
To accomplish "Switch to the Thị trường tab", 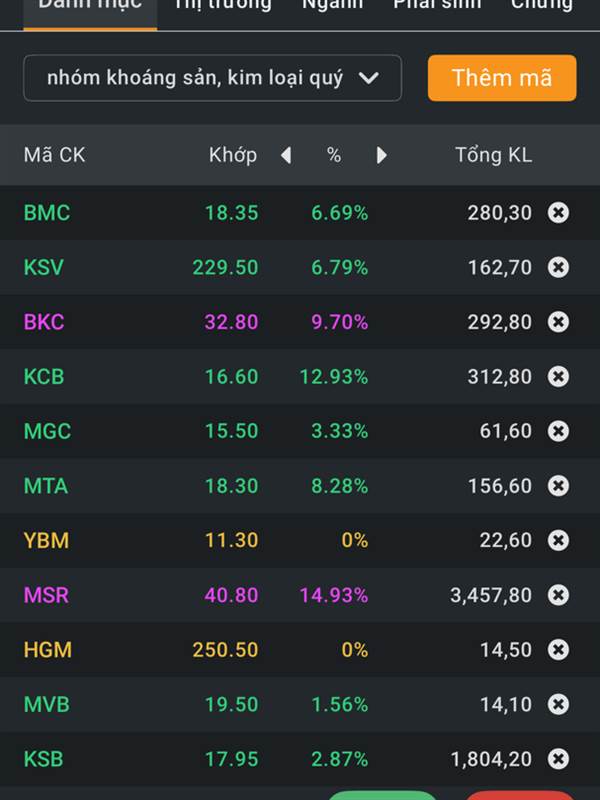I will (x=222, y=5).
